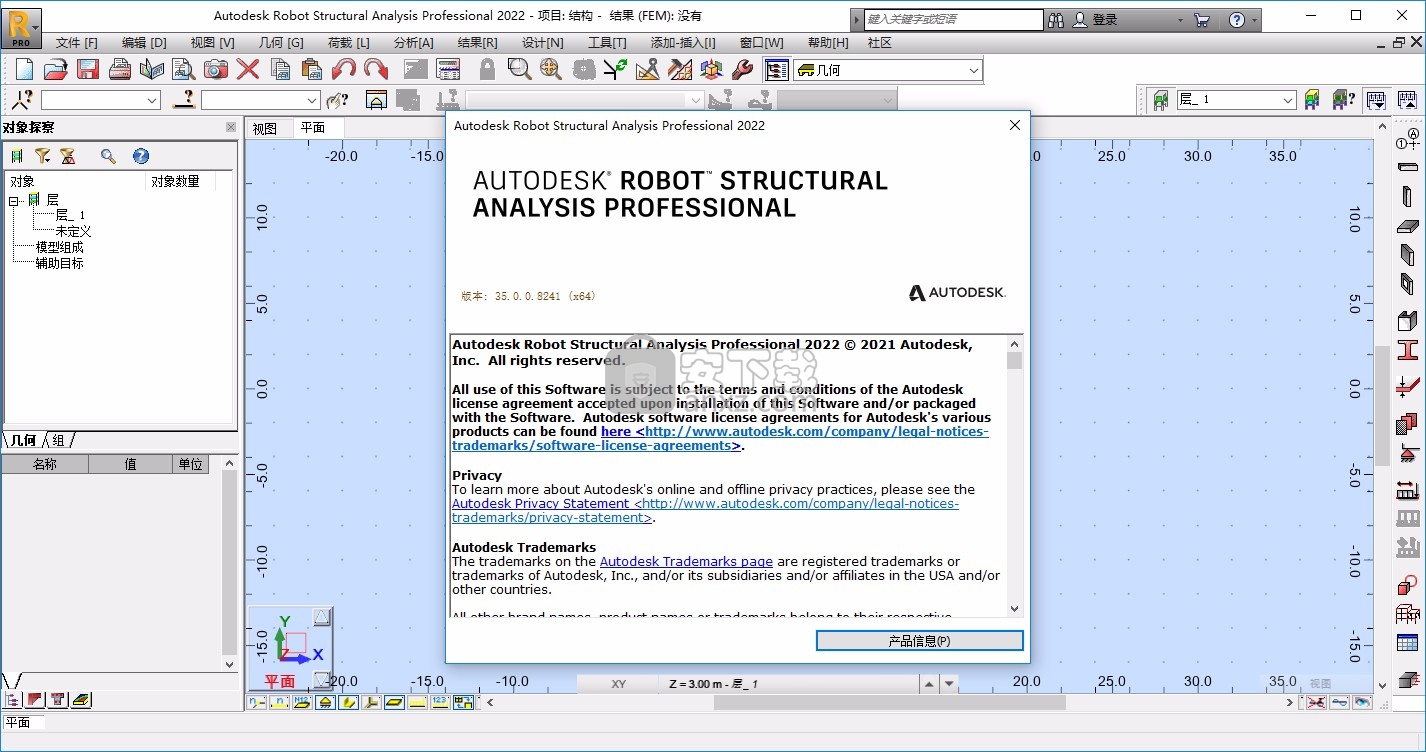Click the Print icon
Viewport: 1426px width, 752px height.
[120, 69]
